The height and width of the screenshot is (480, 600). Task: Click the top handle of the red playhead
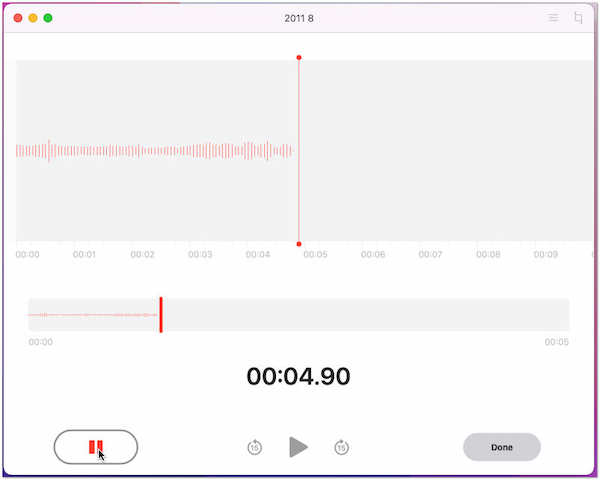click(299, 58)
